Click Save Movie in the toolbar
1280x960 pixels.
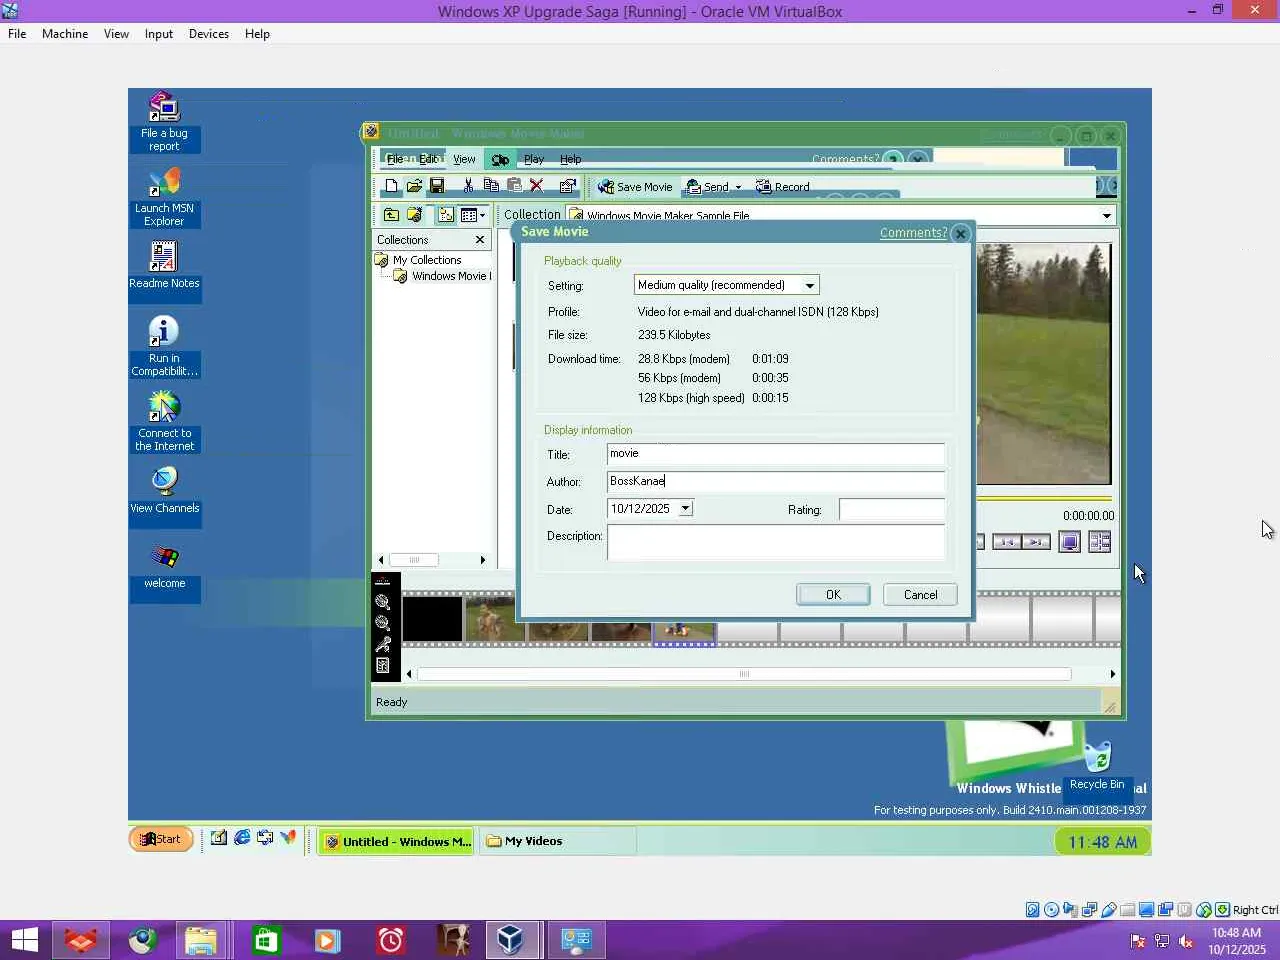click(x=635, y=187)
